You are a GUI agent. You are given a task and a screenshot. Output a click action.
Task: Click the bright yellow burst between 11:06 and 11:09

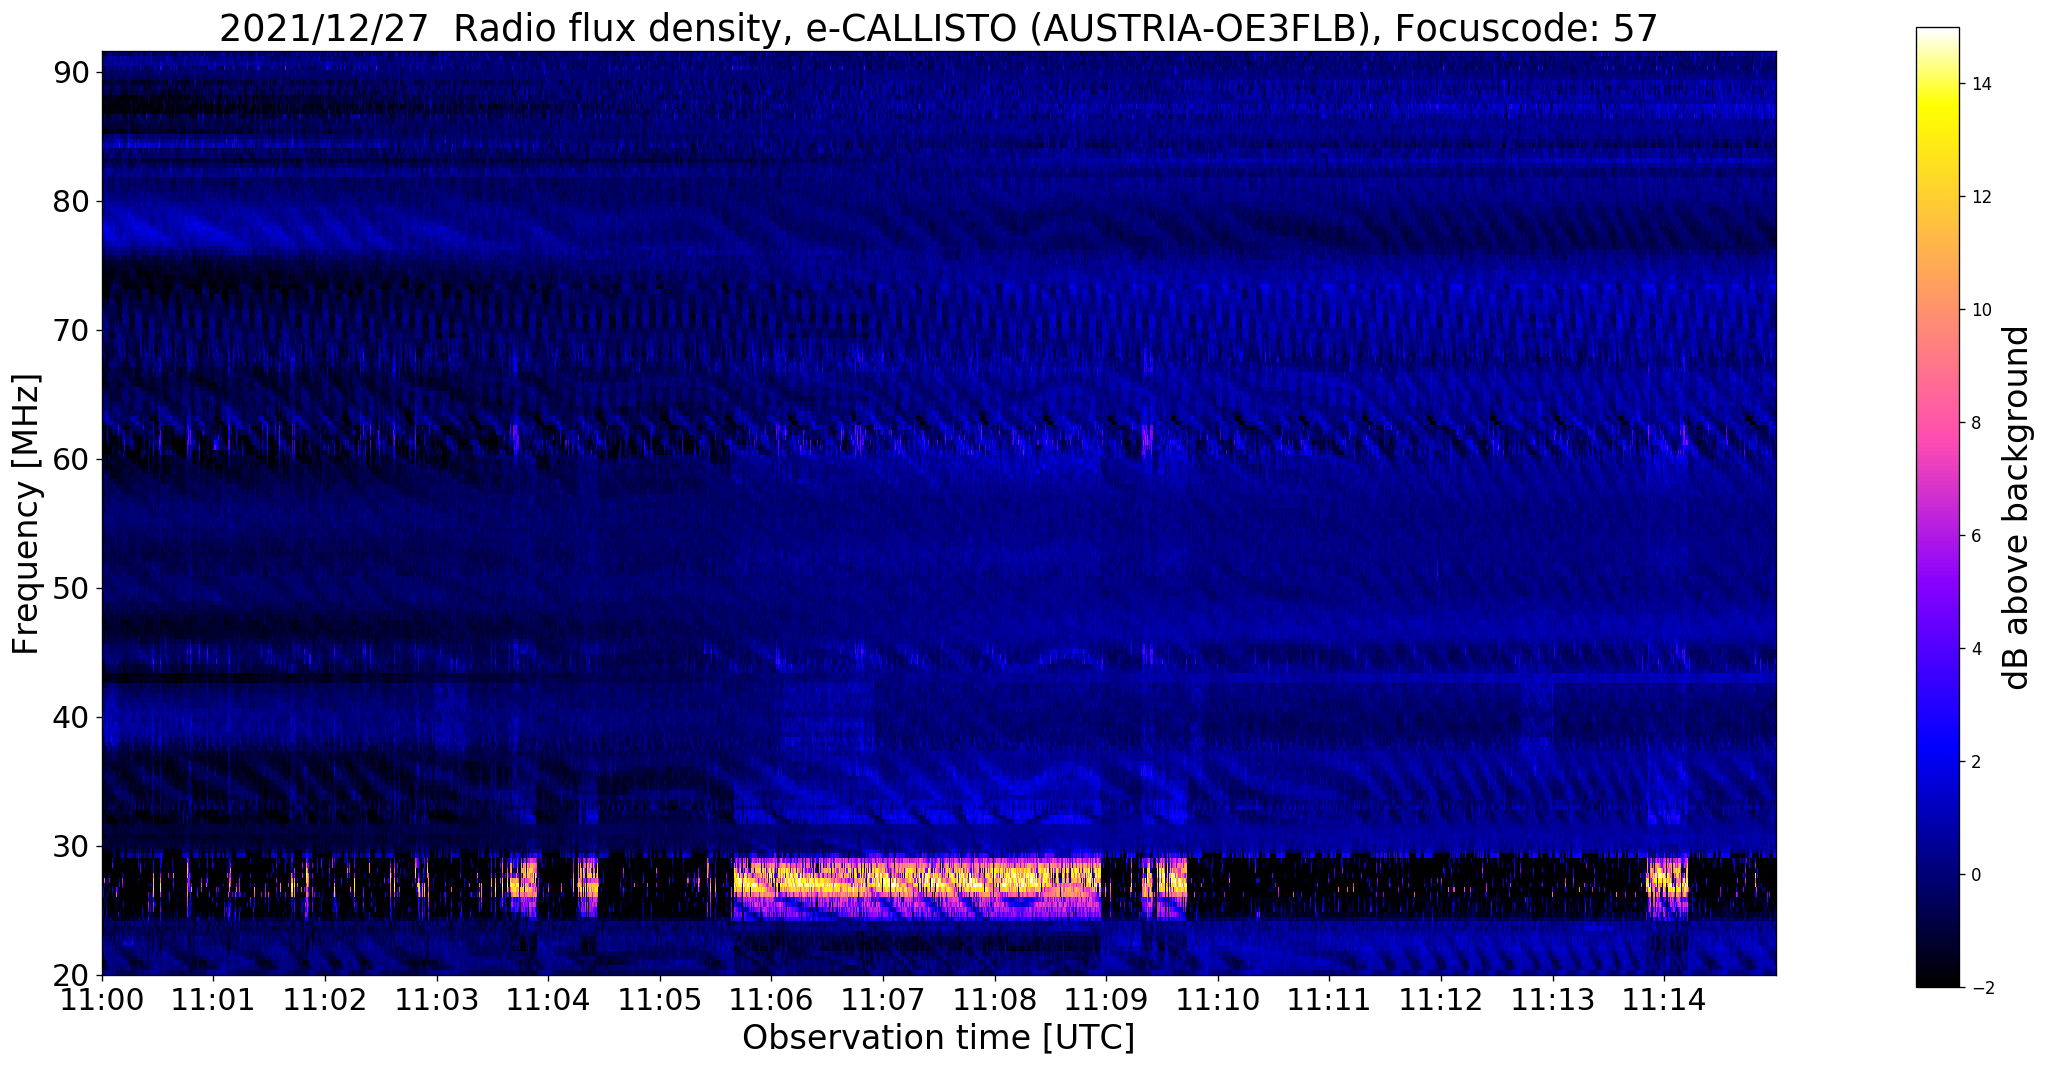(x=917, y=887)
